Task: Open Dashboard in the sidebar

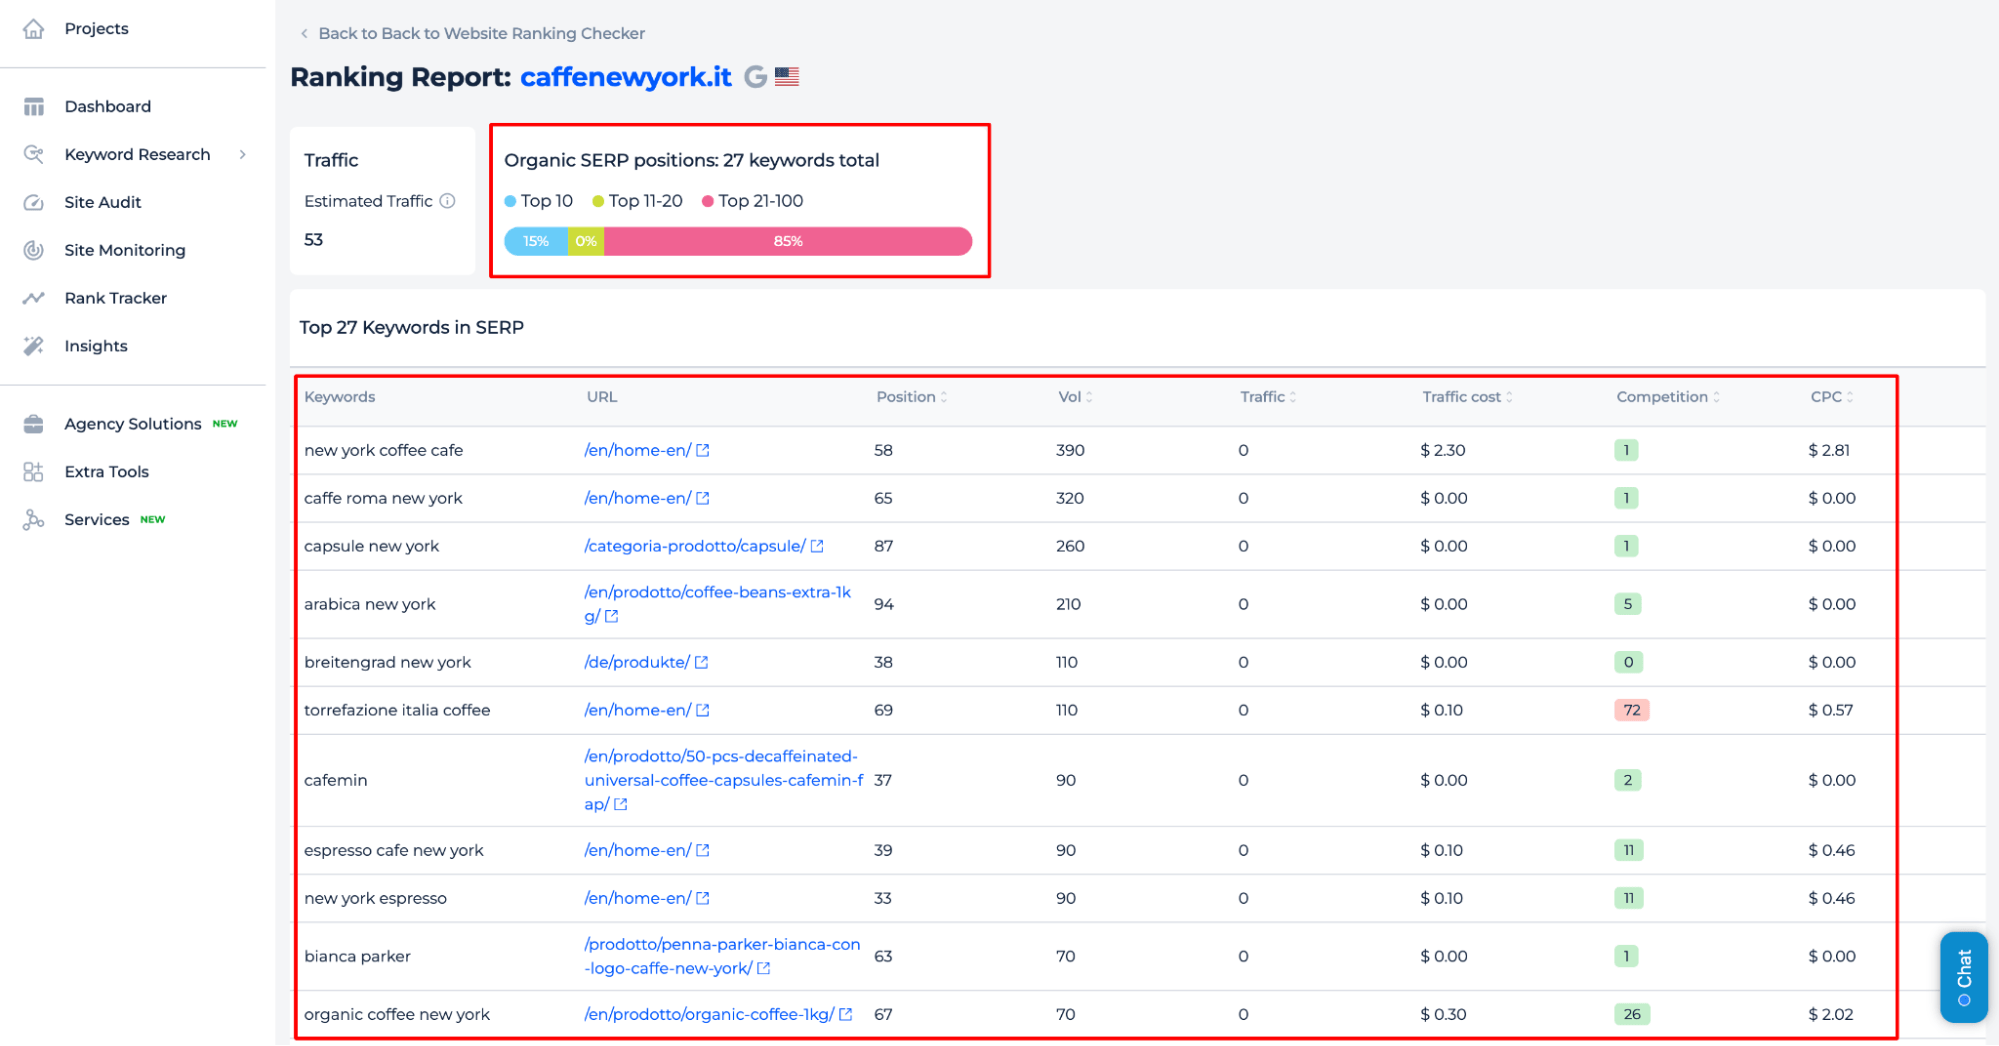Action: (108, 107)
